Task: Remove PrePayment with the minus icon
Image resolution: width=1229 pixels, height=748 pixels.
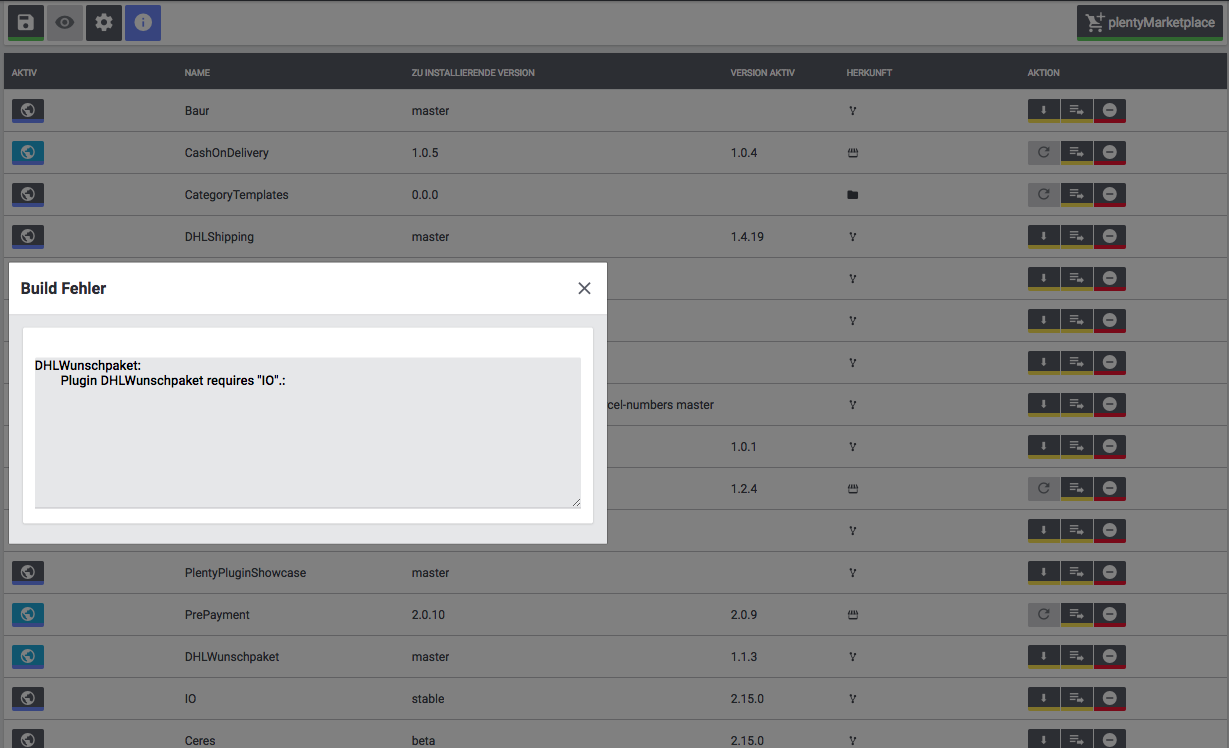Action: 1110,615
